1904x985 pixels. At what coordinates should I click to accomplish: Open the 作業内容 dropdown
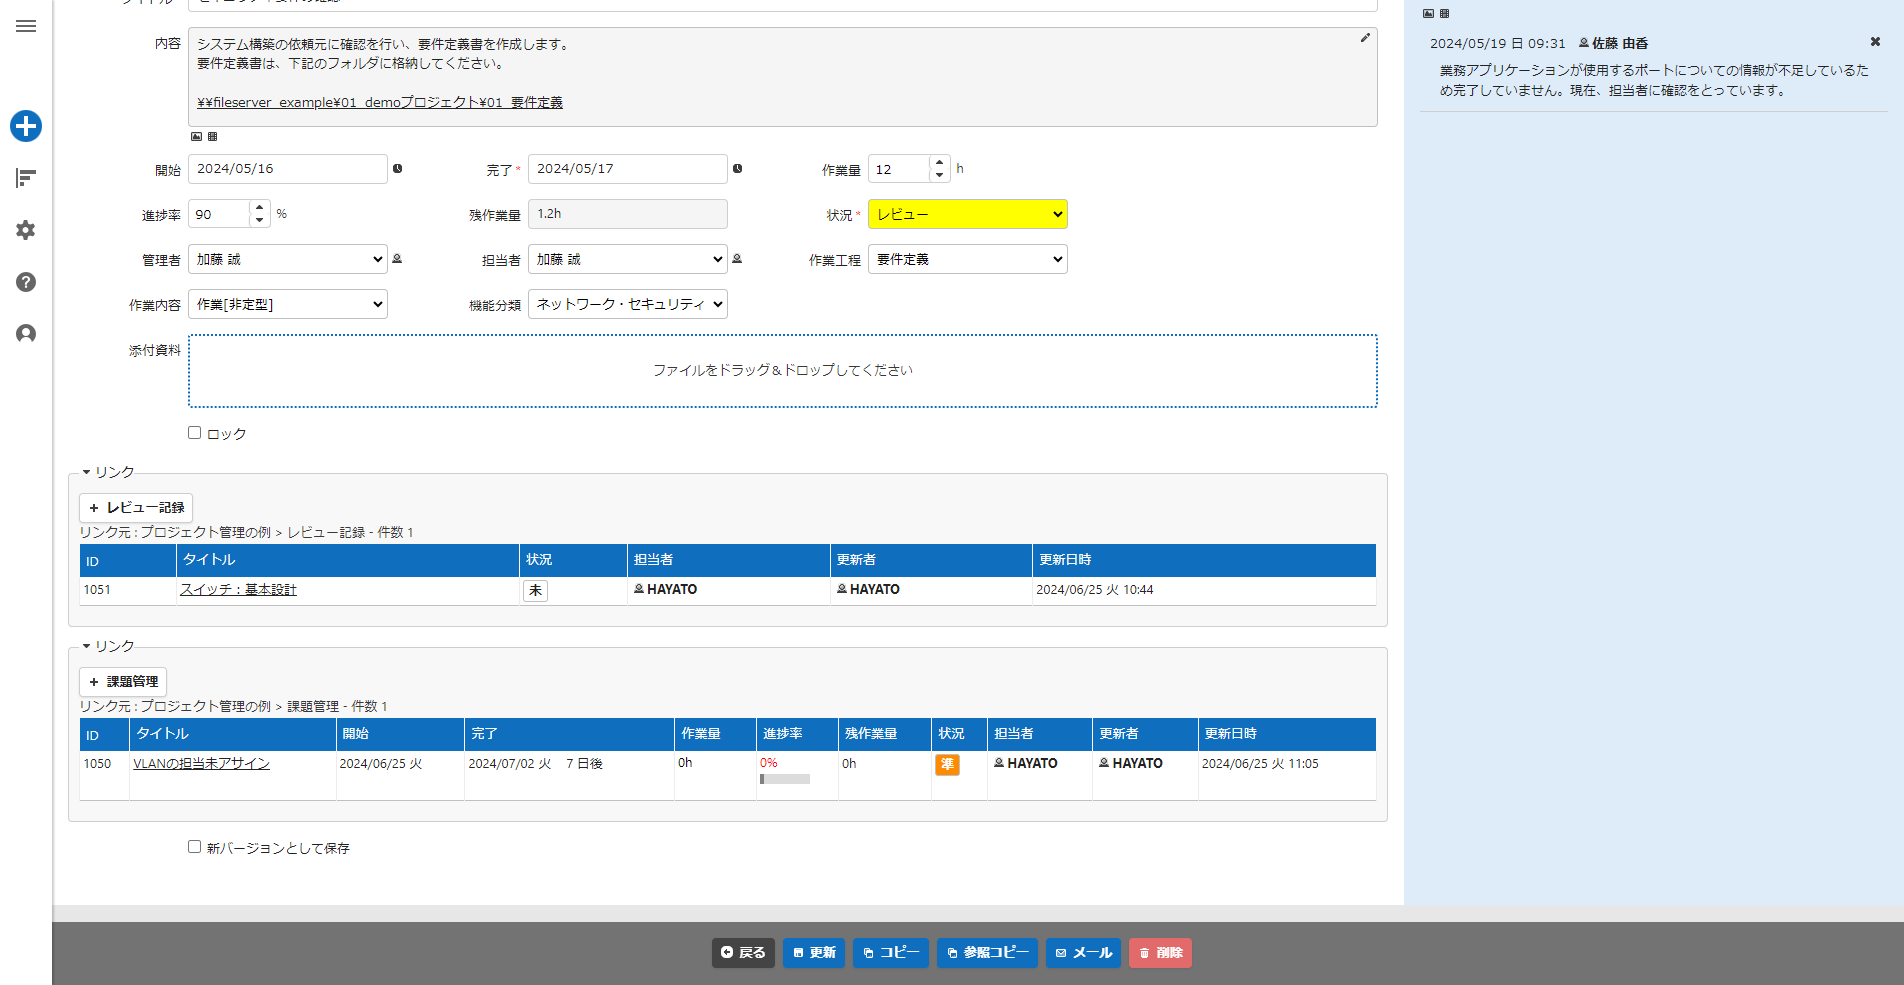point(287,304)
